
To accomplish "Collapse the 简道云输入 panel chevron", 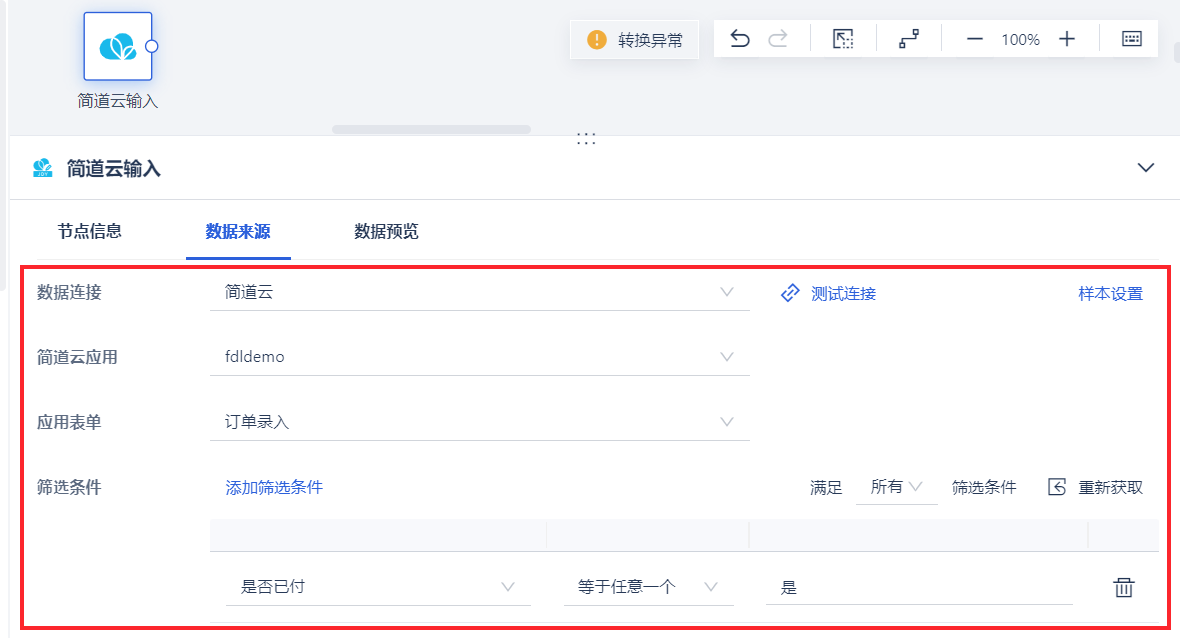I will [x=1146, y=168].
